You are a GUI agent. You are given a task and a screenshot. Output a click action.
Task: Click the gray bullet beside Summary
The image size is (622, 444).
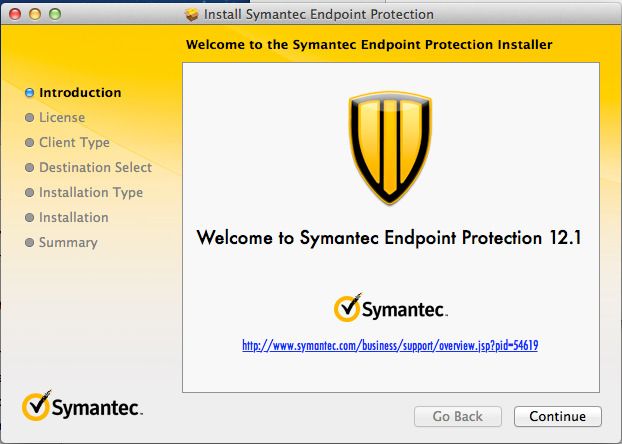pos(29,242)
